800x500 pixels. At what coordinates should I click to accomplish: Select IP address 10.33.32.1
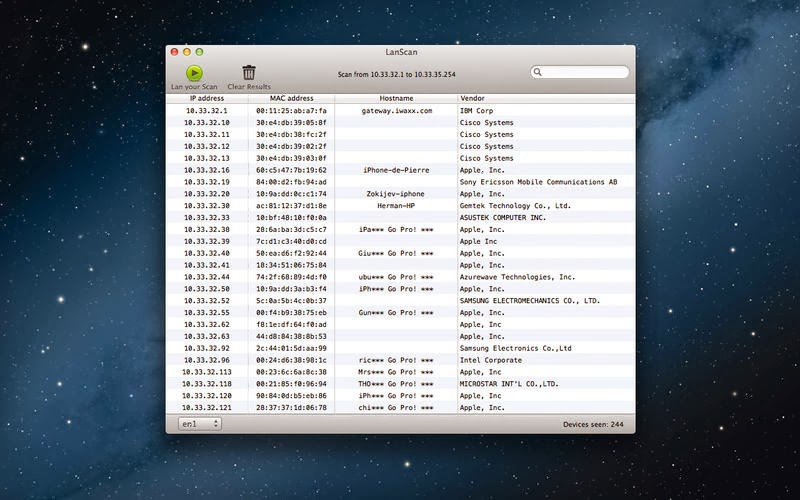pos(207,111)
